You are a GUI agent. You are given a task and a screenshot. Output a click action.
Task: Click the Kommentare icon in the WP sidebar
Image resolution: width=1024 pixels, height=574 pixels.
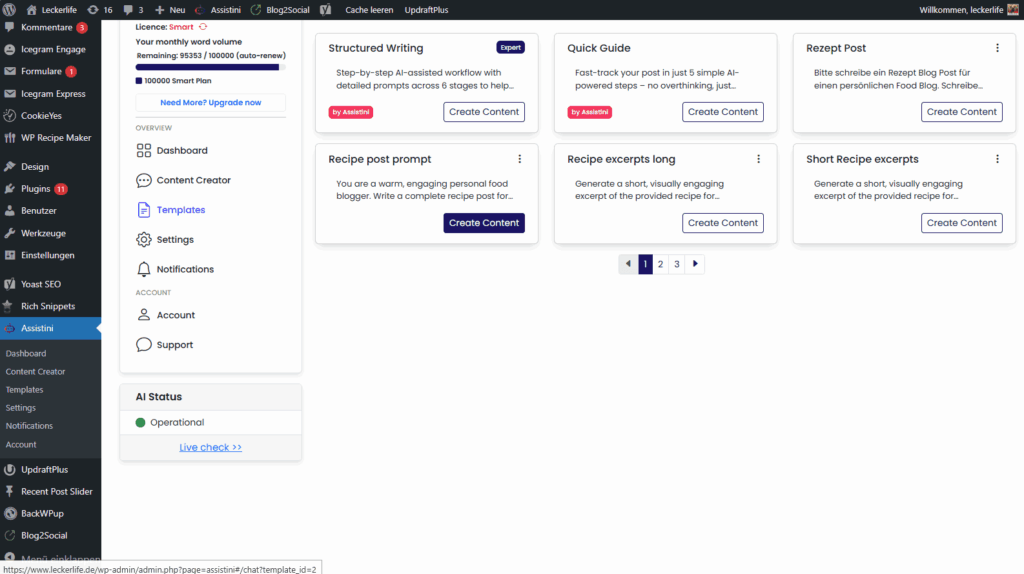click(10, 27)
